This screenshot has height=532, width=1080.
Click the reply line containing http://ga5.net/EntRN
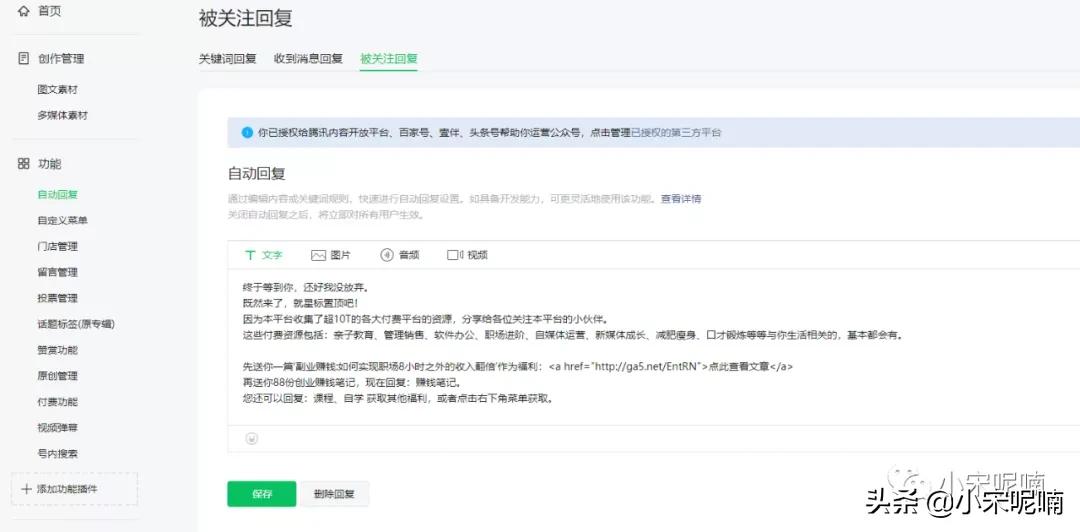pos(518,367)
